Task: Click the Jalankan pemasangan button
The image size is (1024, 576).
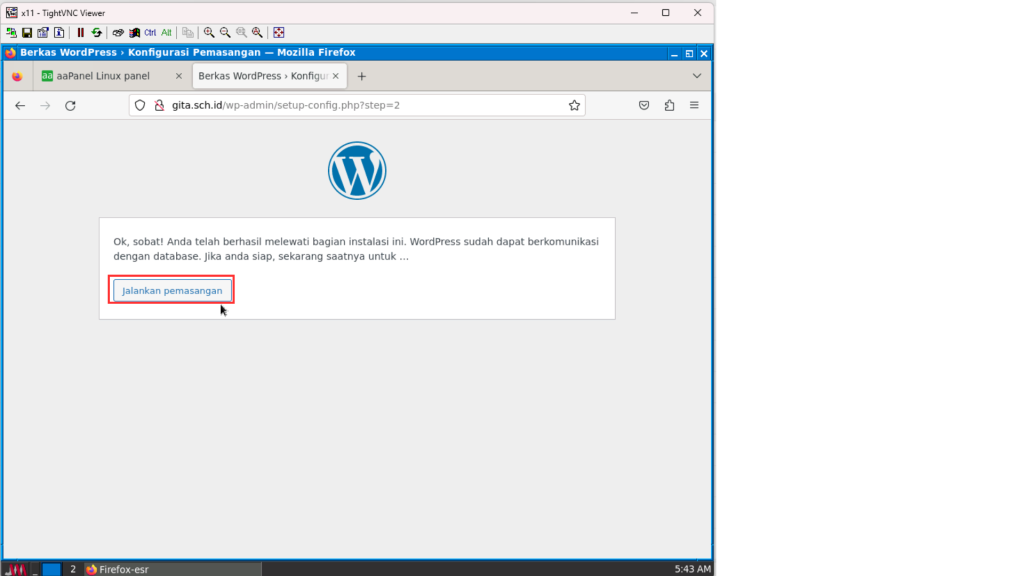Action: point(172,290)
